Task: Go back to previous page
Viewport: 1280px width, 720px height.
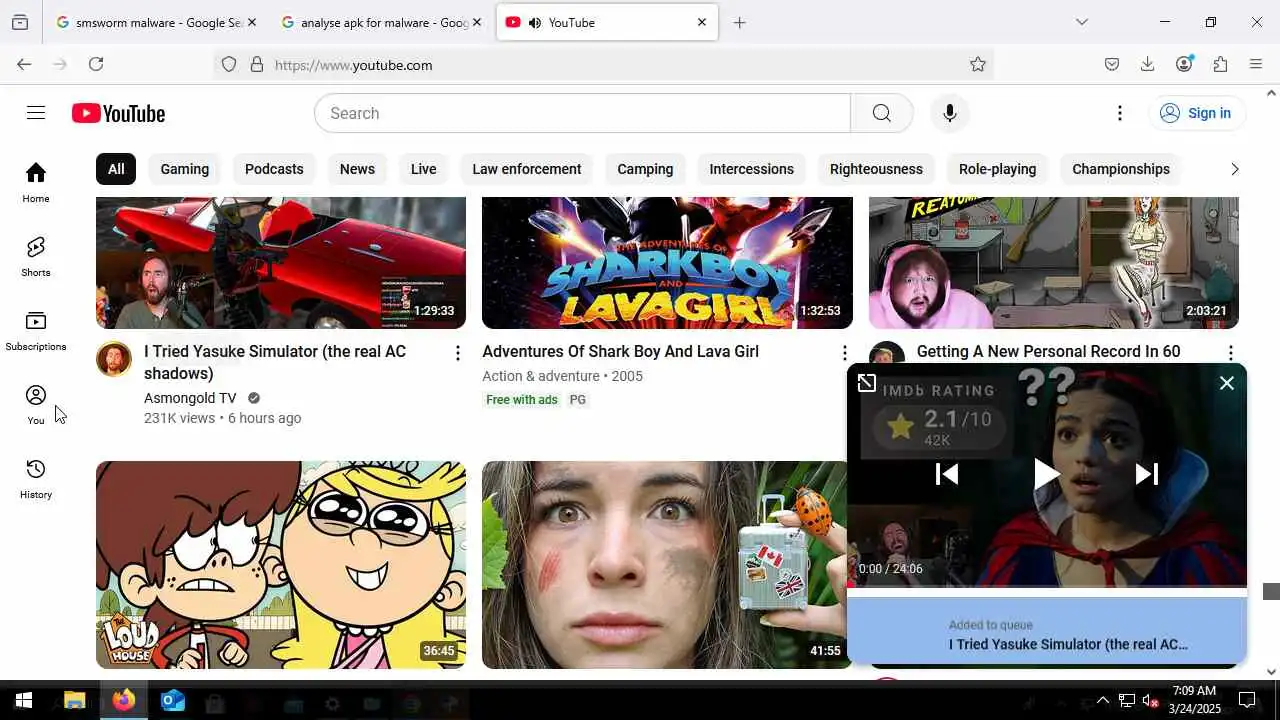Action: (24, 64)
